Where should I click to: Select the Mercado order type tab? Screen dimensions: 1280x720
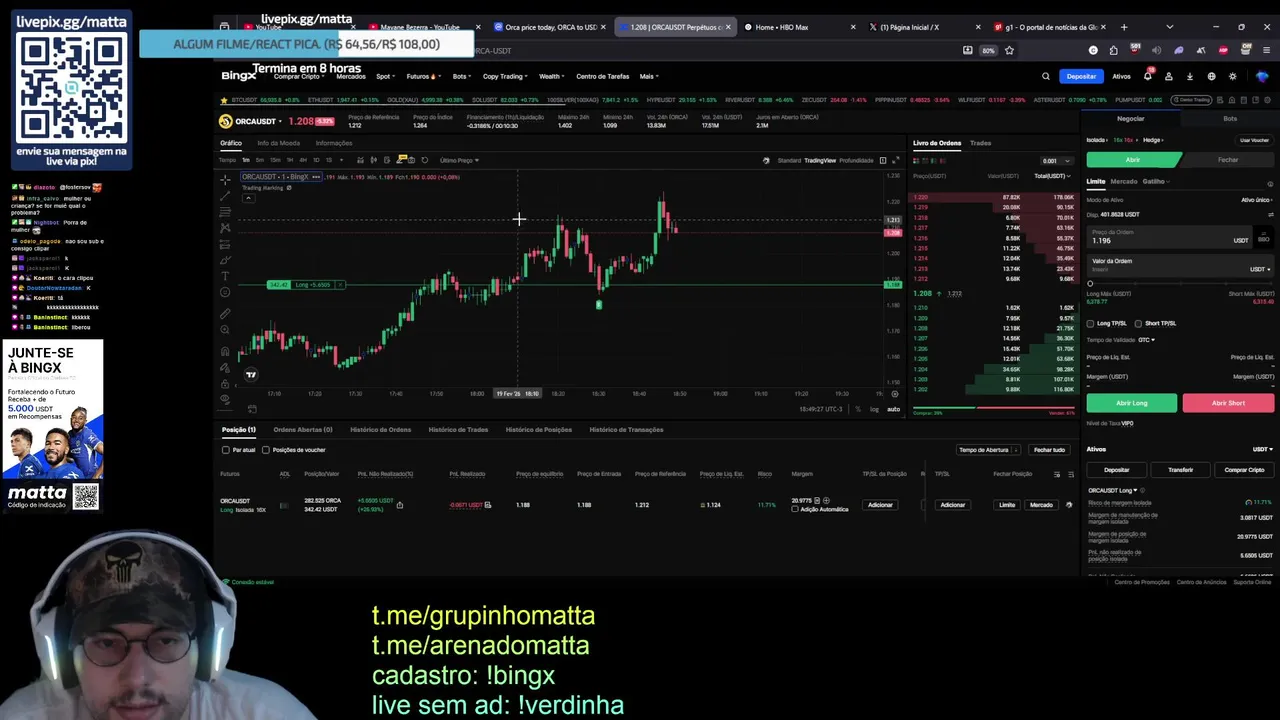tap(1124, 181)
